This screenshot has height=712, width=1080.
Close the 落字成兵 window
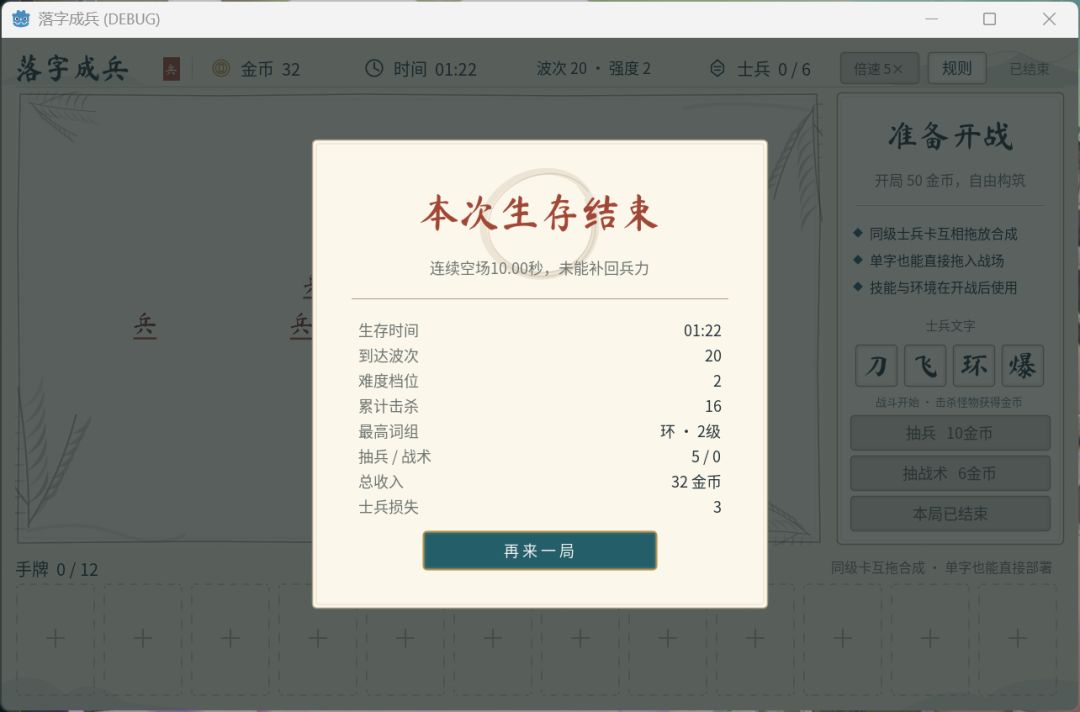click(x=1049, y=19)
